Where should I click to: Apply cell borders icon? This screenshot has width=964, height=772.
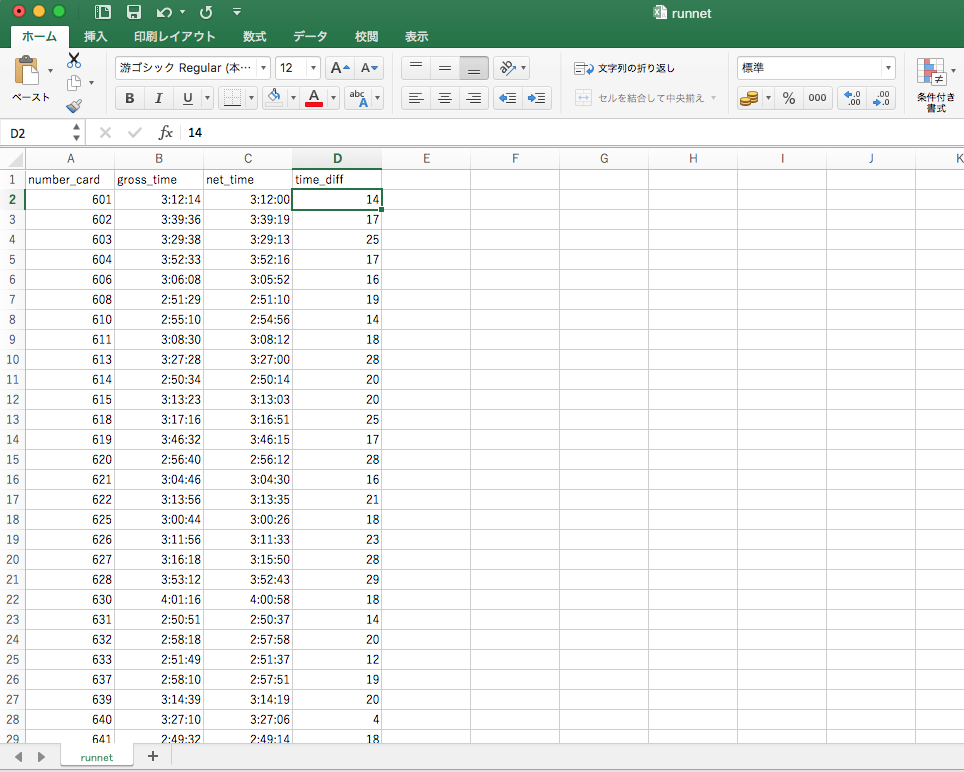pyautogui.click(x=232, y=98)
